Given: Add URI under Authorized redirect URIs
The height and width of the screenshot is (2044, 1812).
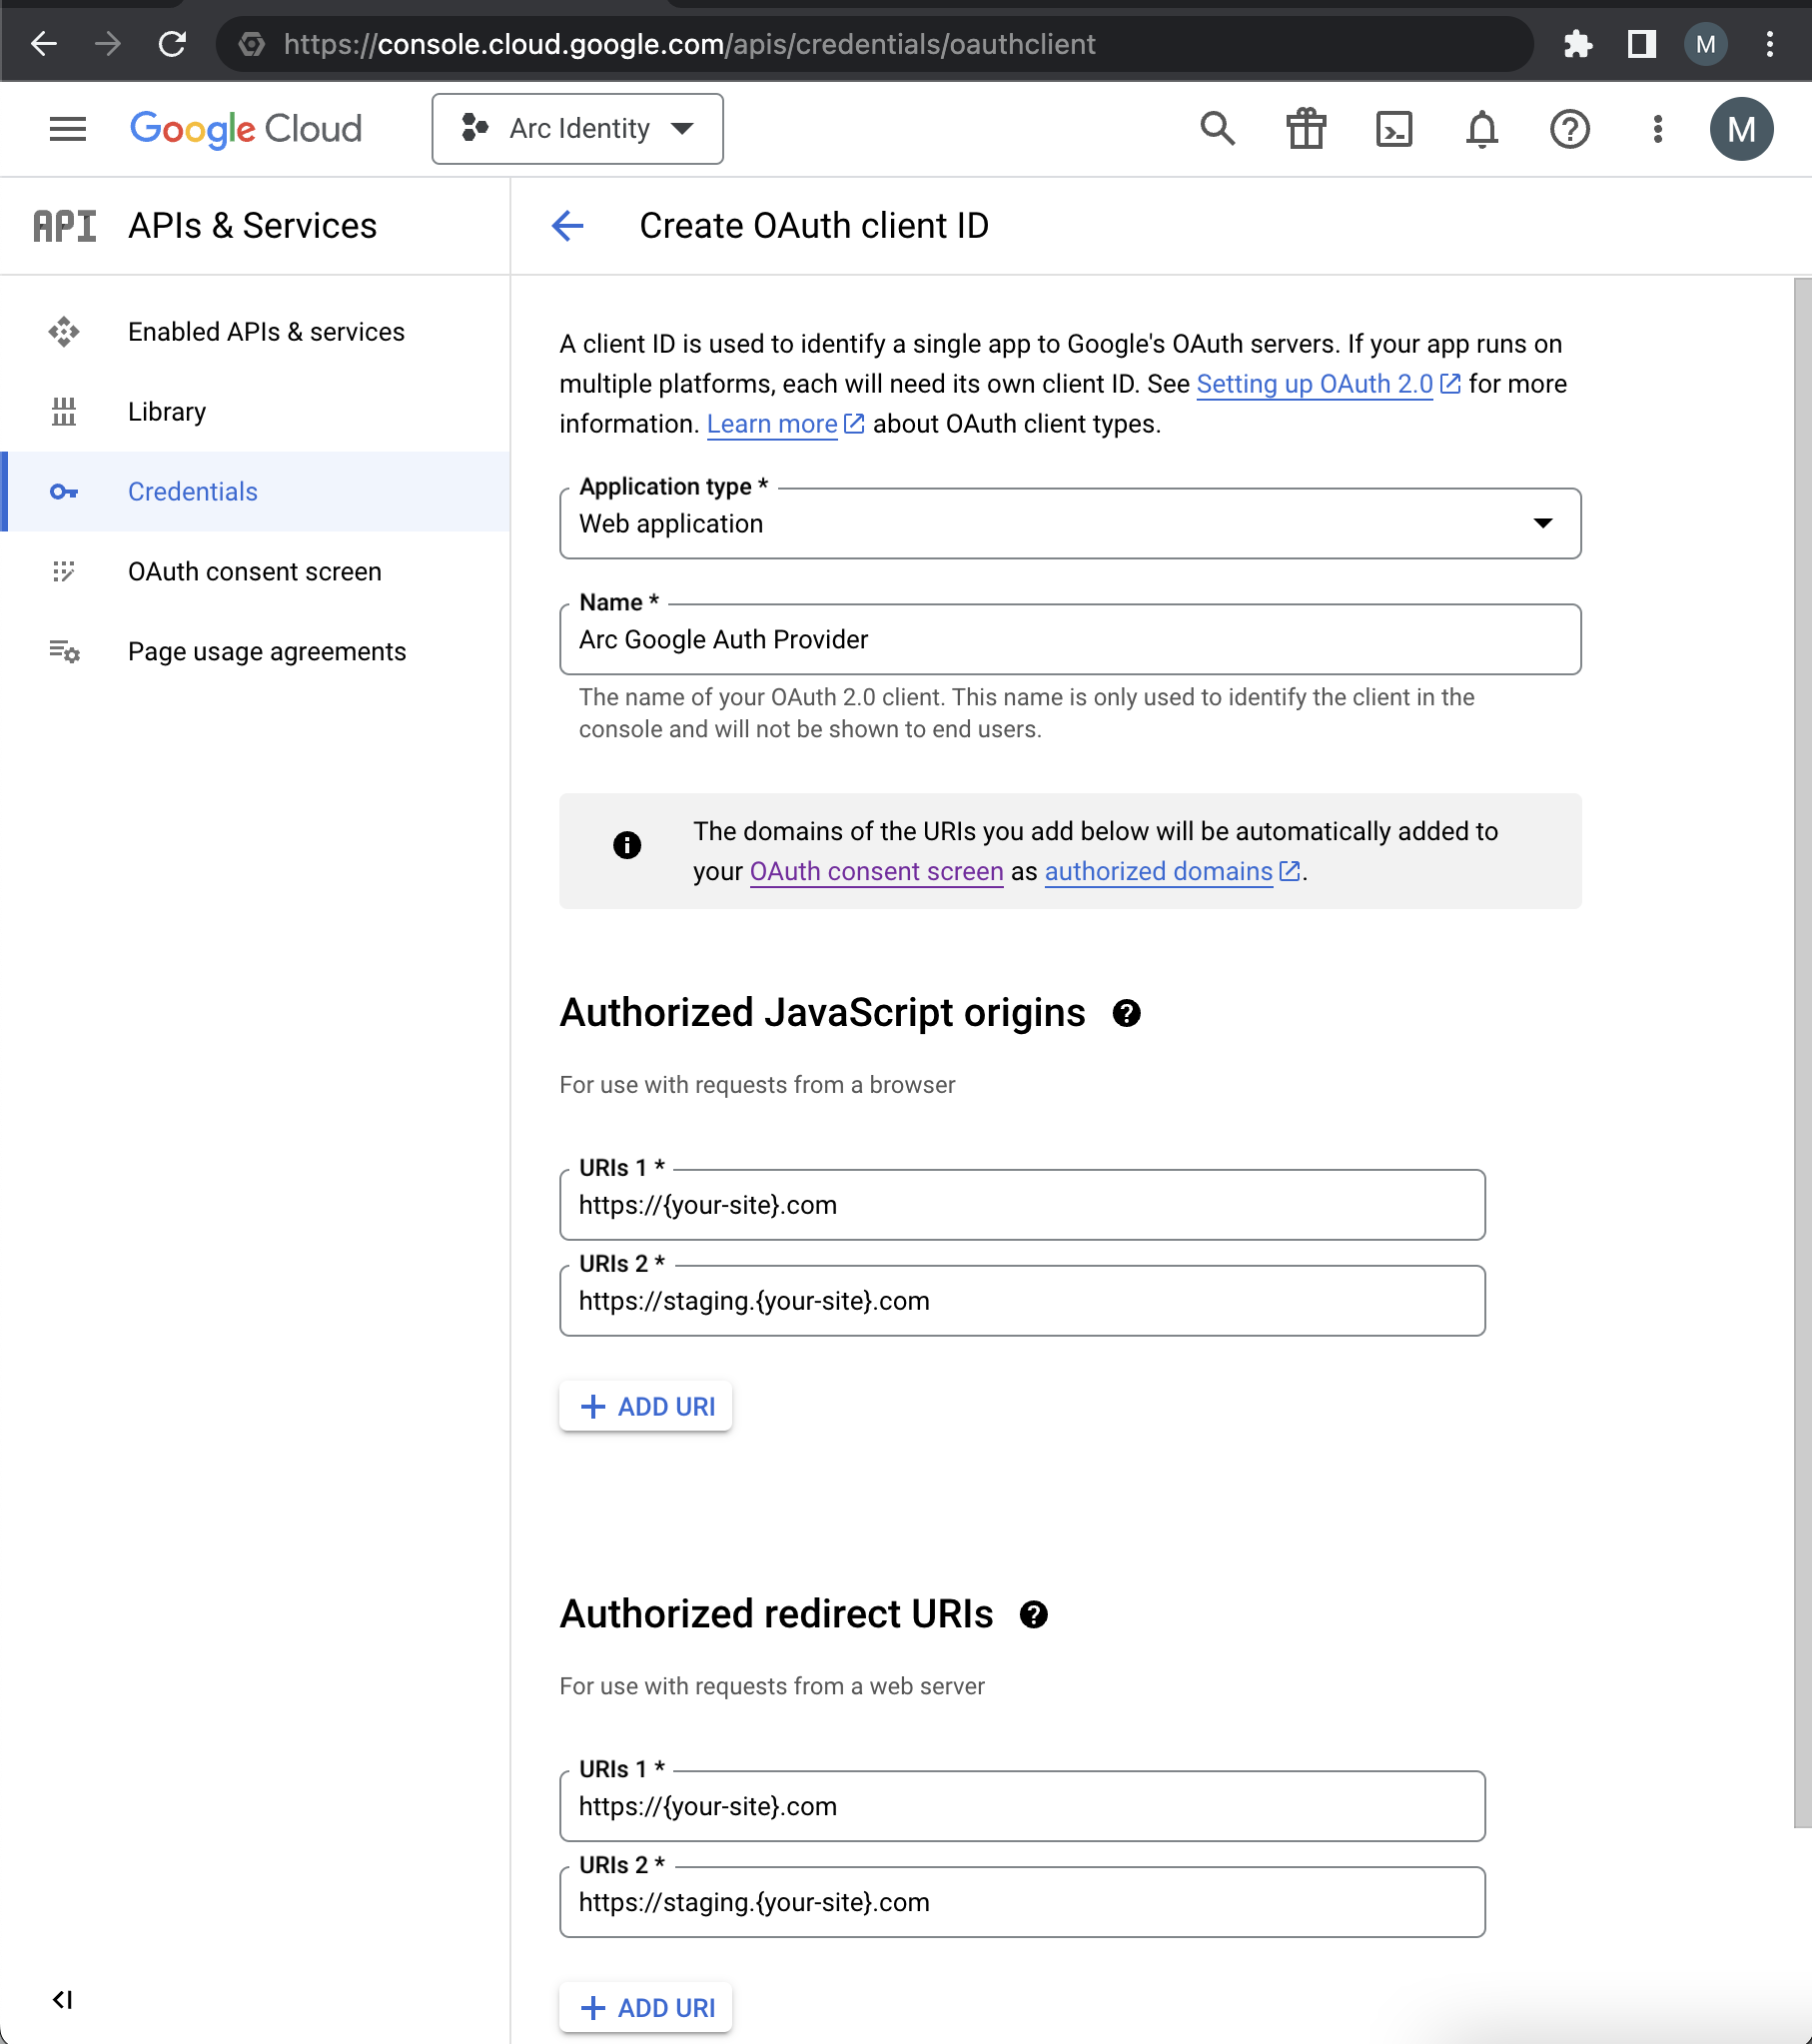Looking at the screenshot, I should 646,2007.
